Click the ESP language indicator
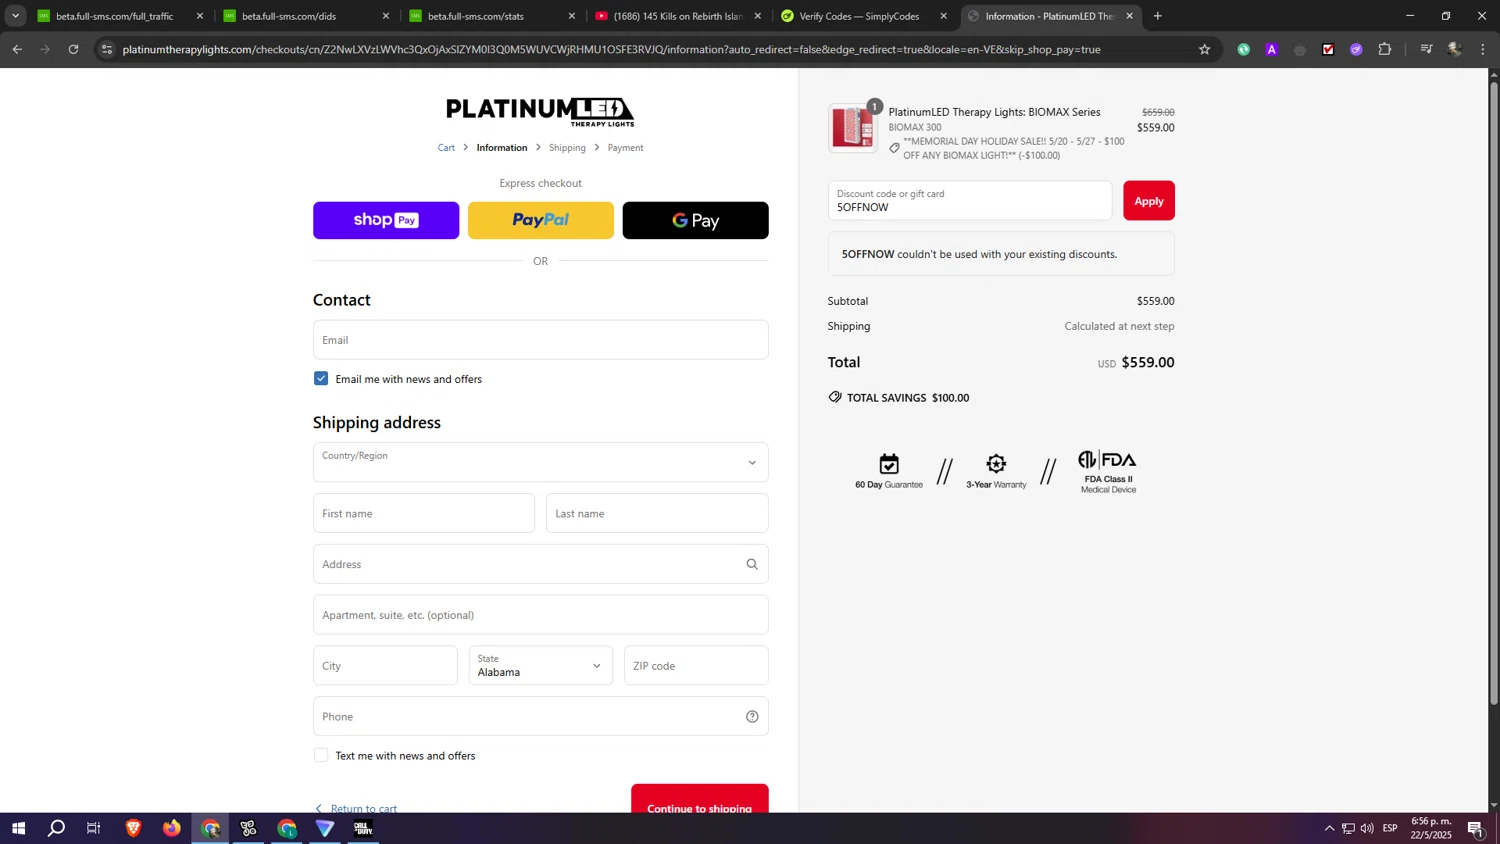Viewport: 1500px width, 844px height. coord(1390,828)
